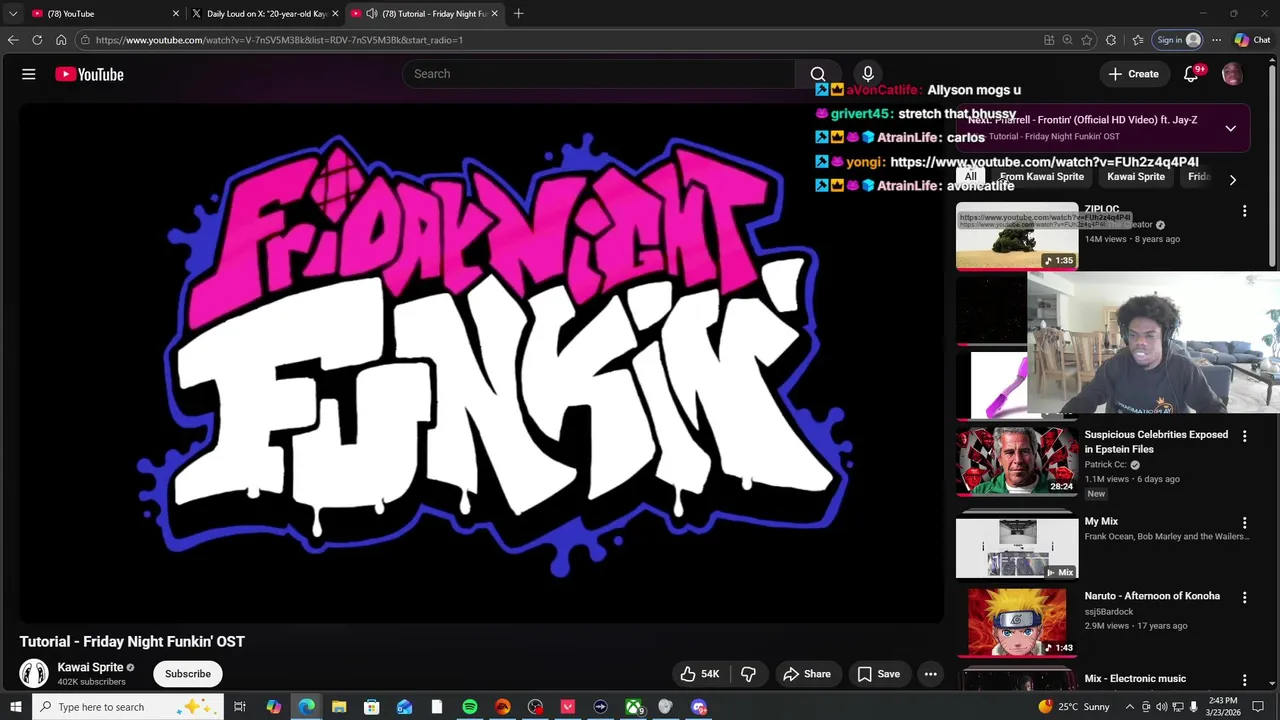The image size is (1280, 720).
Task: Open the Windows Start menu
Action: coord(15,707)
